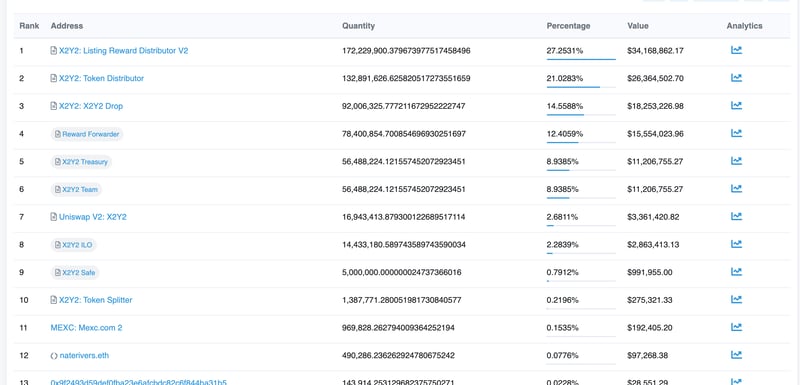
Task: Click the 12.4059% percentage cell
Action: pyautogui.click(x=565, y=134)
